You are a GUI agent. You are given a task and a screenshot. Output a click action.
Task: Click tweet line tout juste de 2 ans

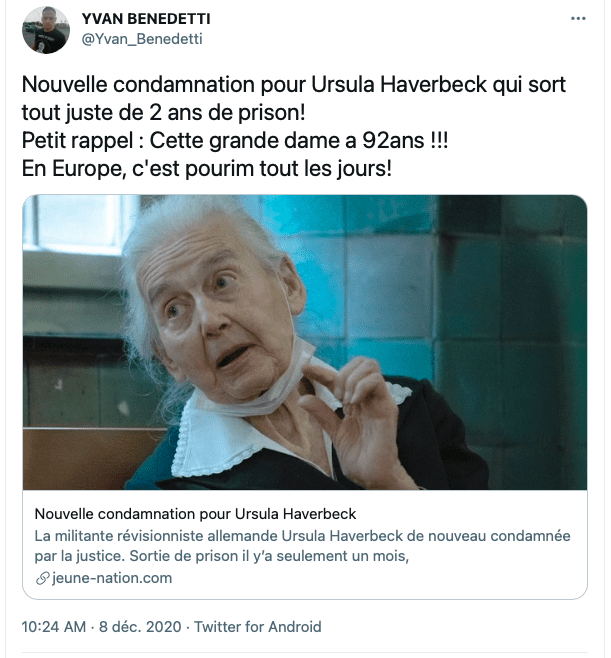click(163, 112)
